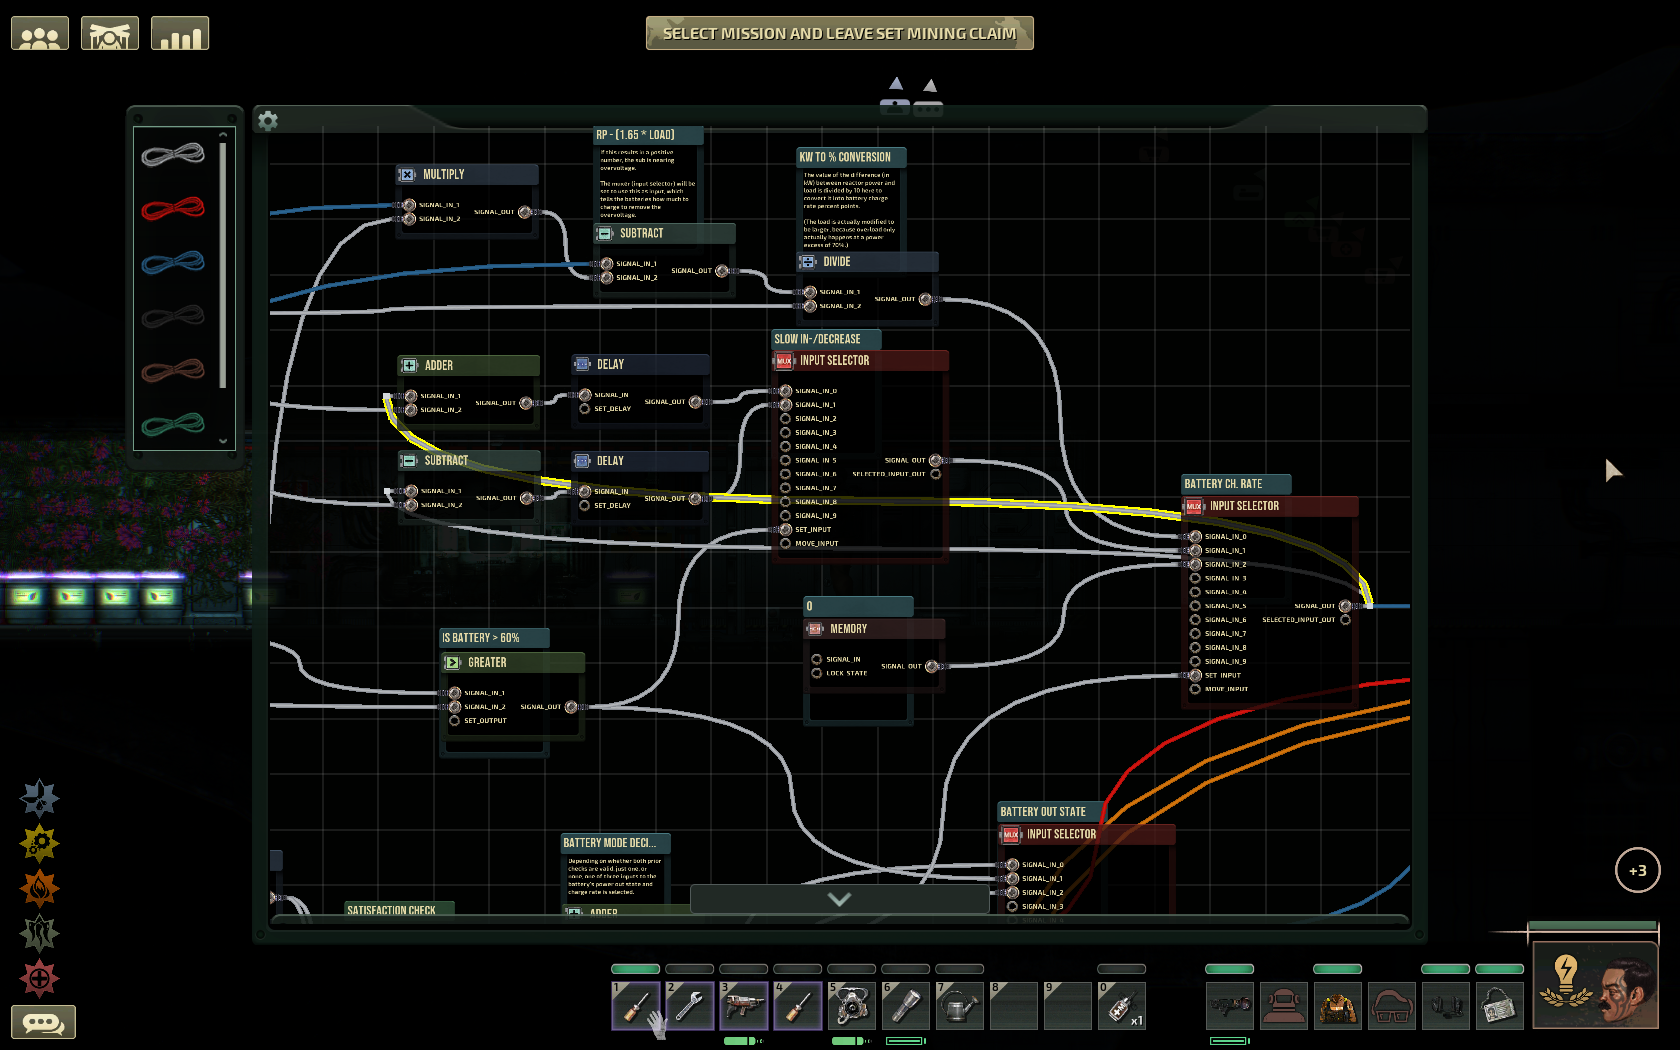Click the 'SLOW IN-/DECREASE' label
The width and height of the screenshot is (1680, 1050).
tap(826, 339)
